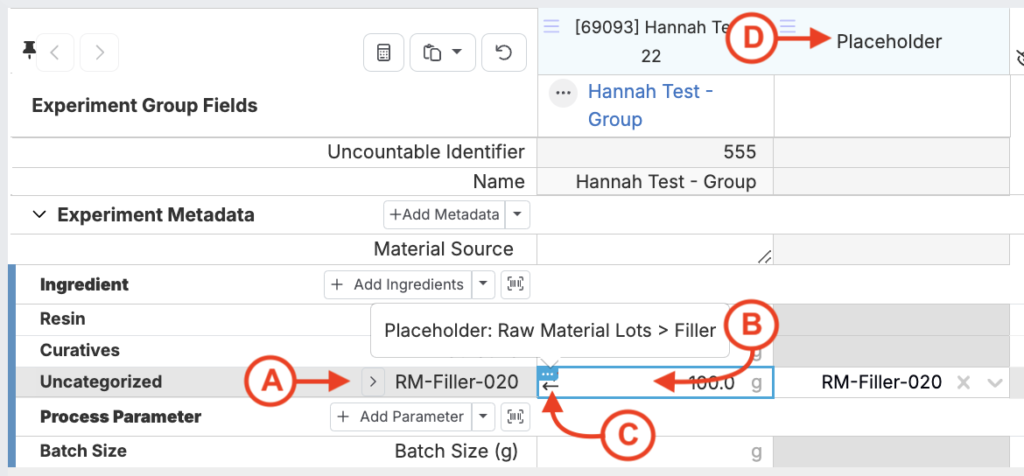This screenshot has height=476, width=1024.
Task: Open the Add Metadata dropdown arrow
Action: tap(517, 215)
